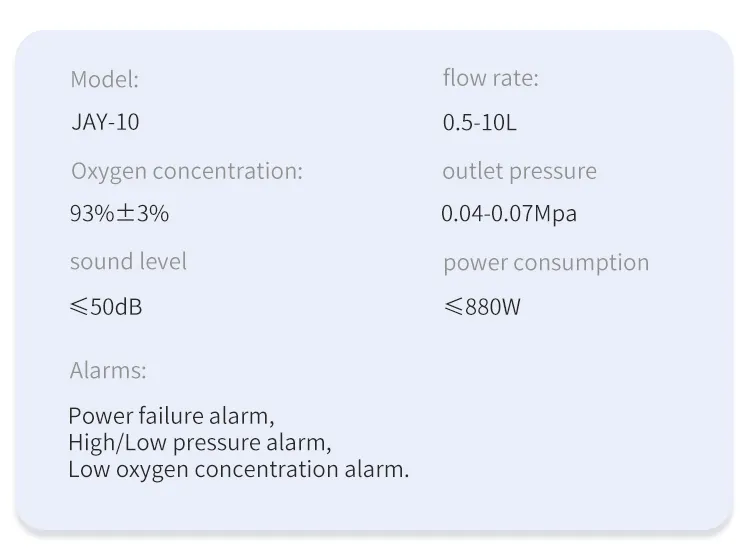Select the ≤880W power value
The height and width of the screenshot is (557, 750).
[482, 306]
